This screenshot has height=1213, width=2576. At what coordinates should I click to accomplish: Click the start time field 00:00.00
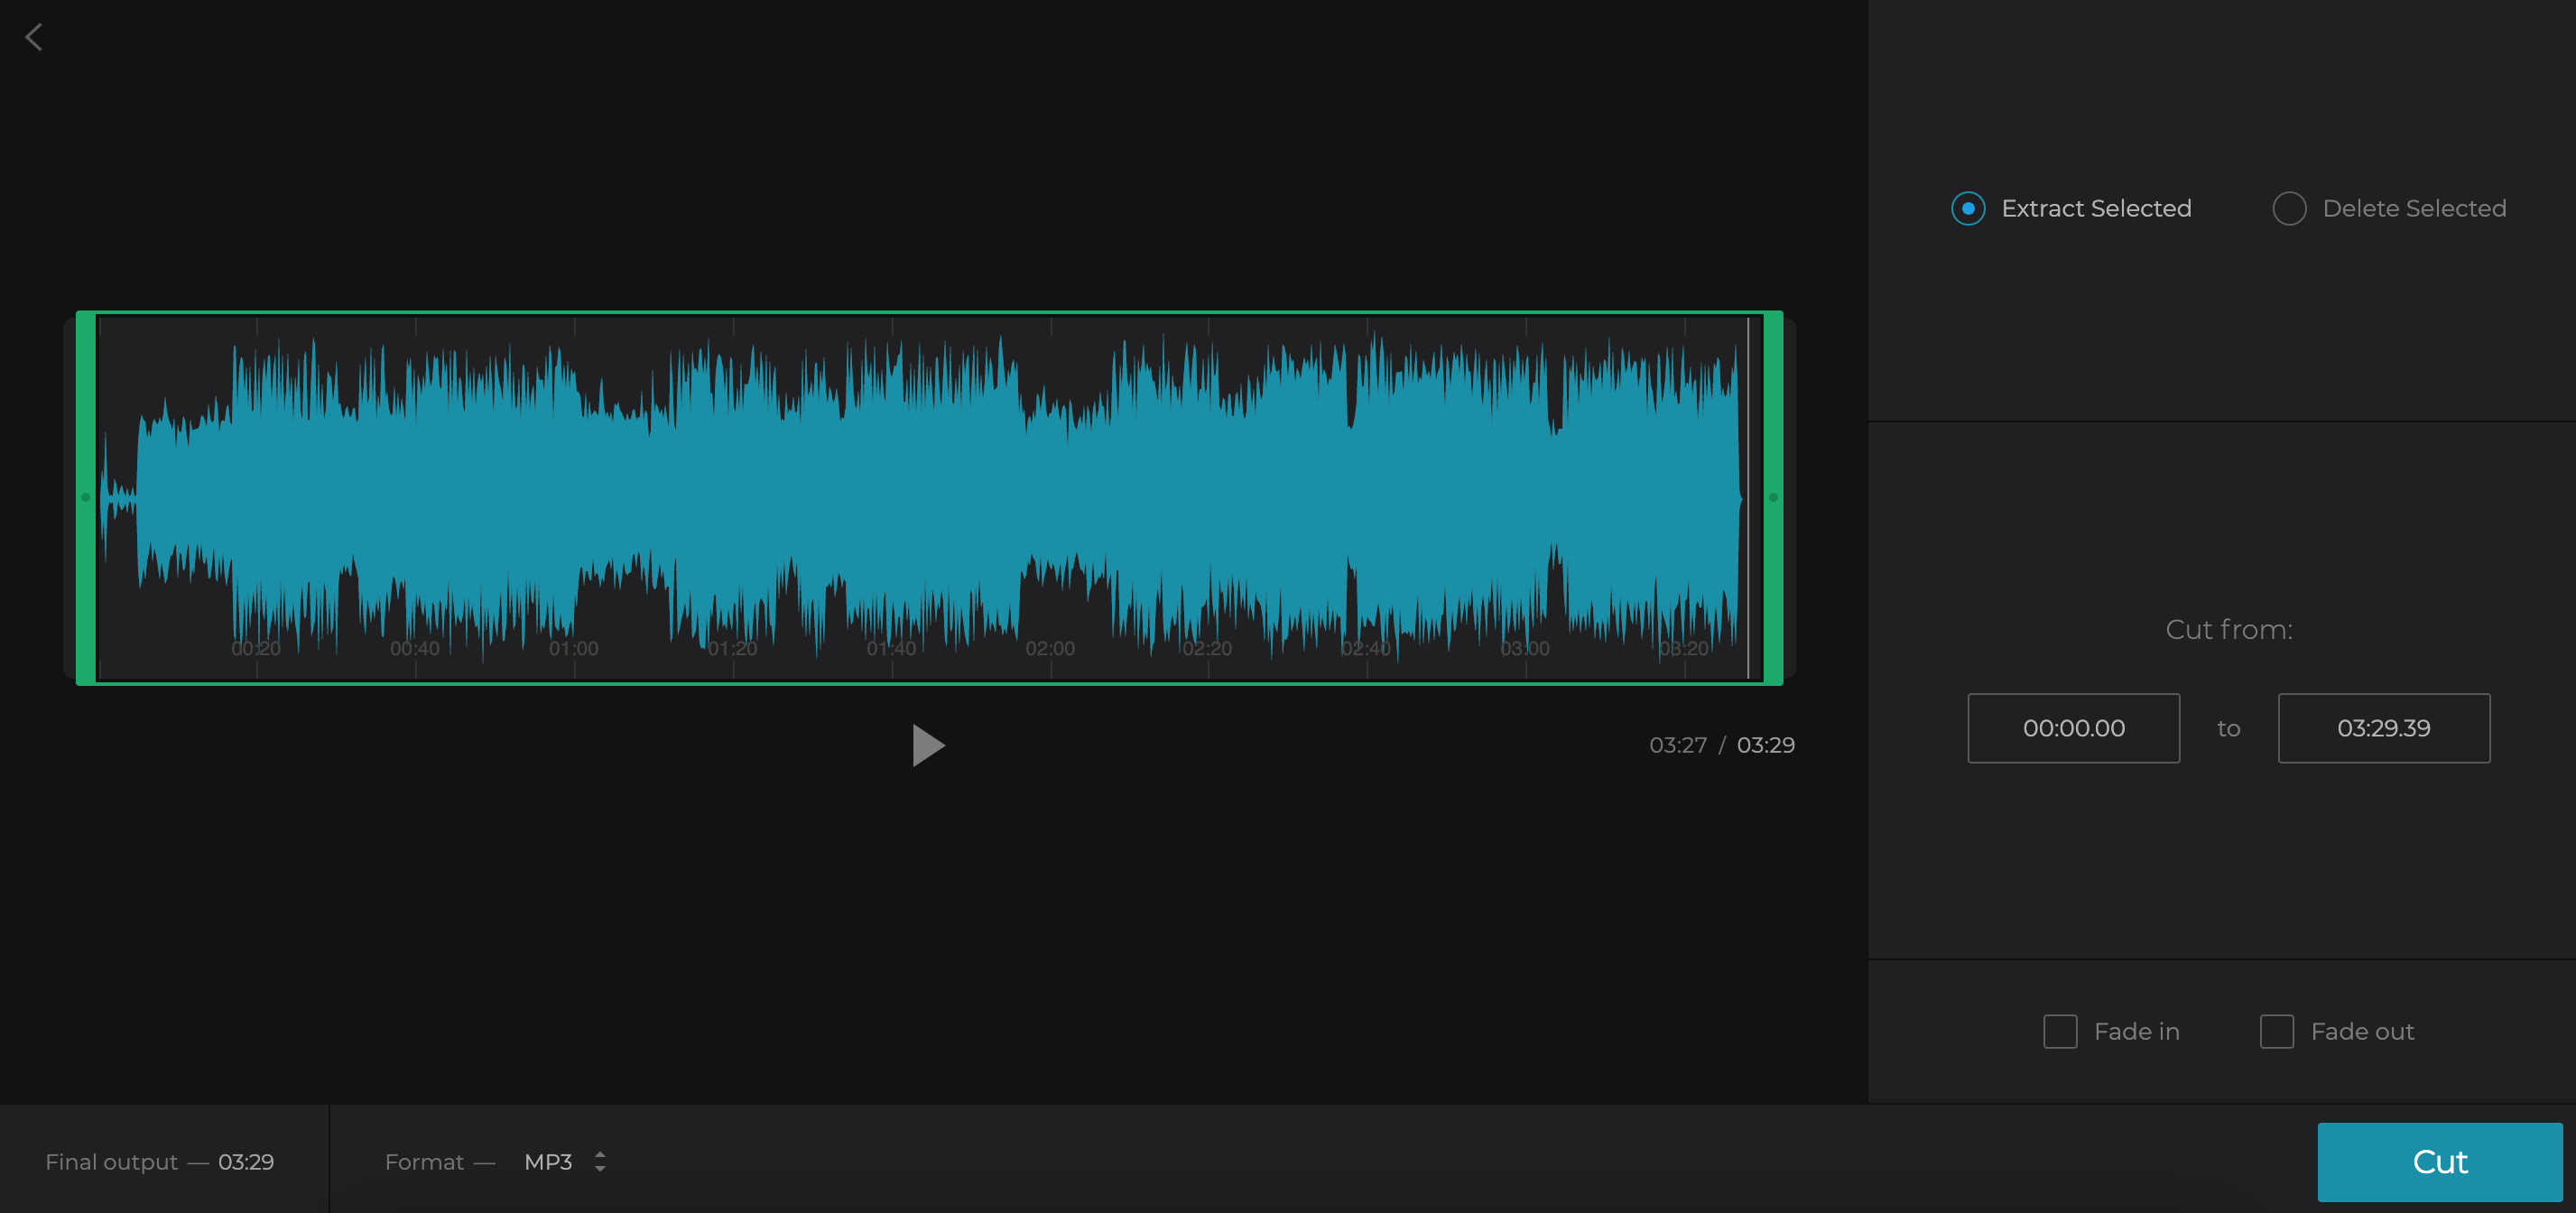[x=2074, y=728]
